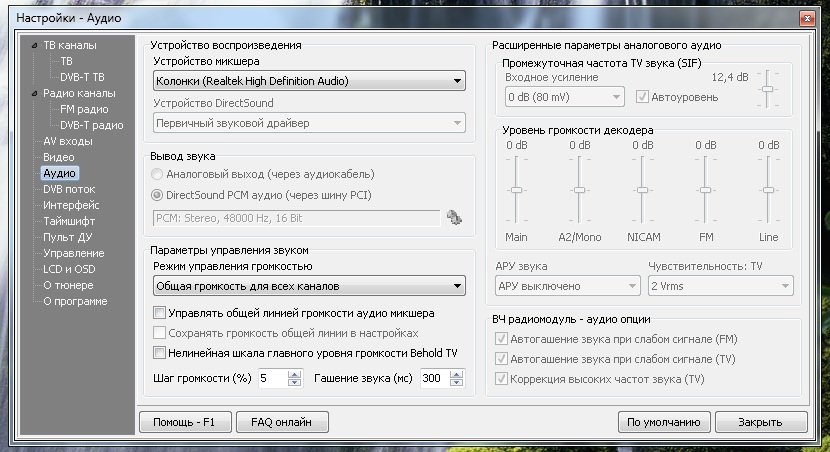Click the Main decoder volume slider
830x452 pixels.
pos(516,190)
